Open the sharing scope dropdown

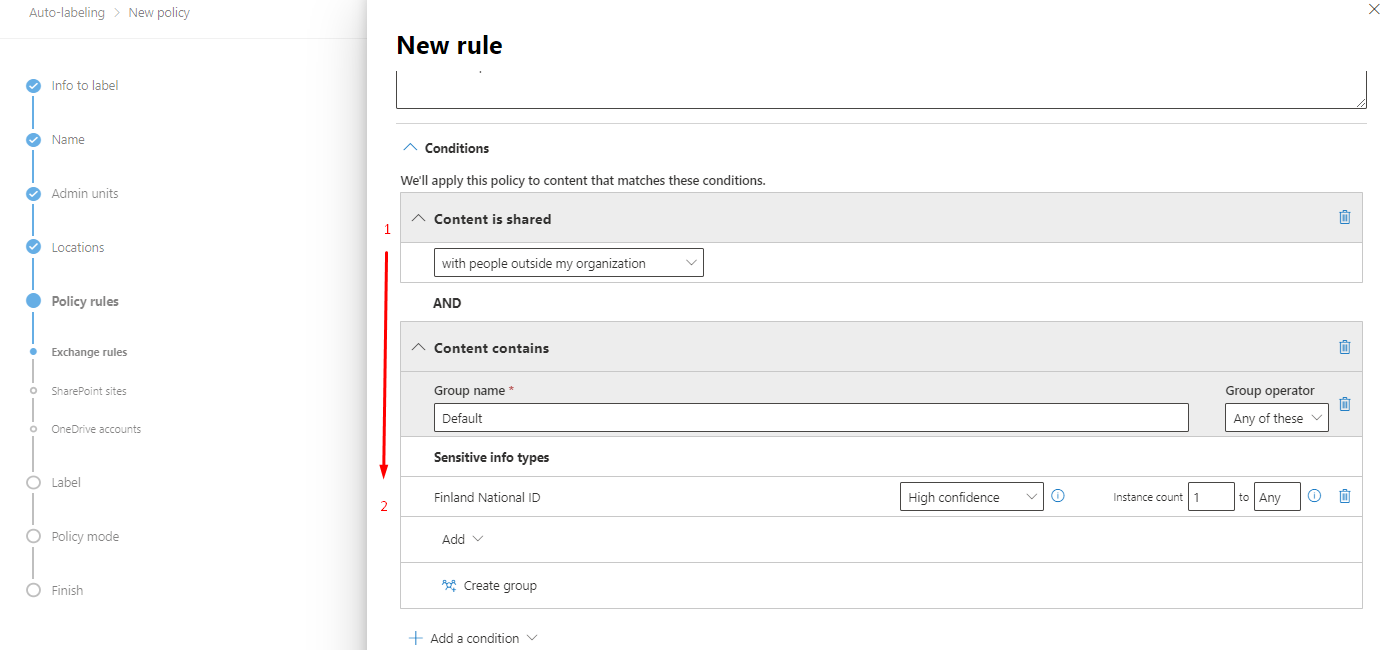tap(569, 263)
